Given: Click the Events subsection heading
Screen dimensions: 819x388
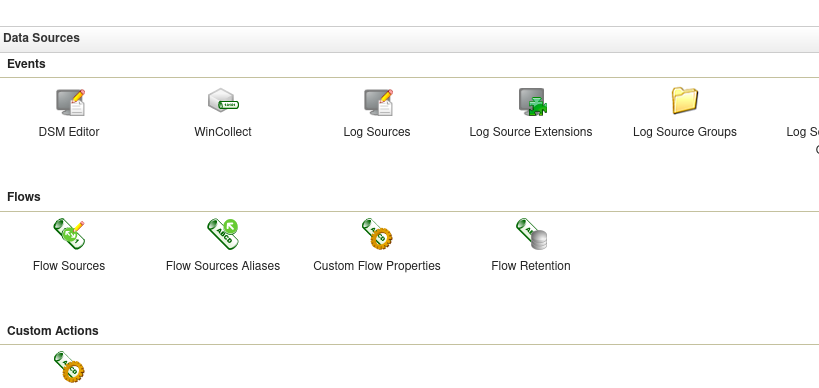Looking at the screenshot, I should point(26,64).
